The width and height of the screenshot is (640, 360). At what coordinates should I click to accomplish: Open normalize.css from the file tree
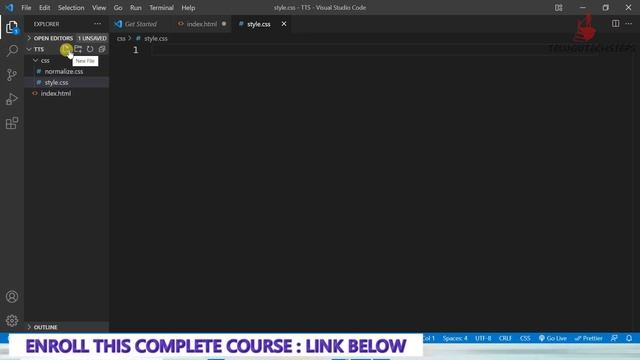pyautogui.click(x=64, y=71)
